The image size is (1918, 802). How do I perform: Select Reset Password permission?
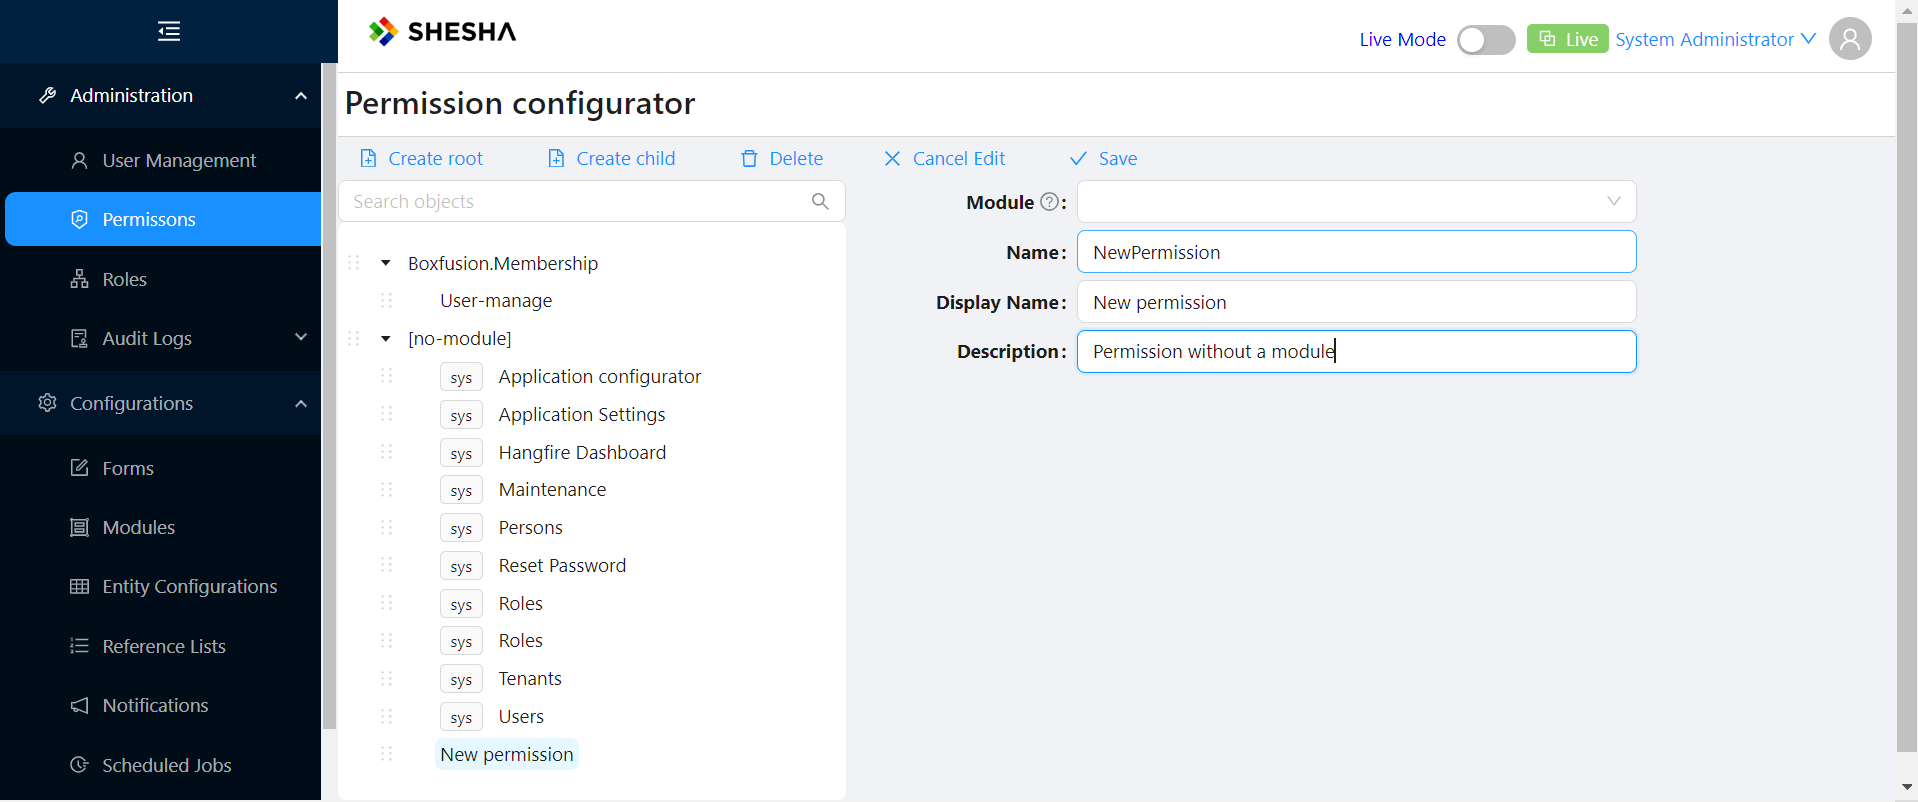pyautogui.click(x=562, y=565)
